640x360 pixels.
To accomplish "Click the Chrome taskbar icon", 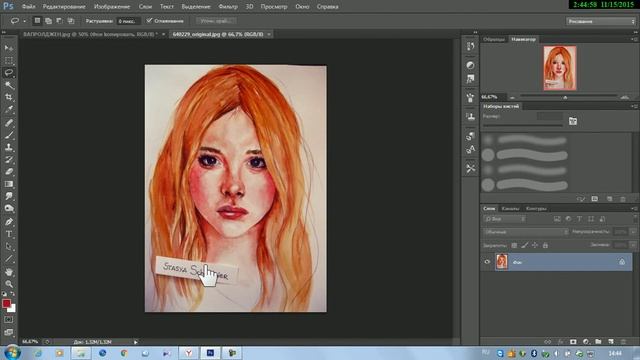I will pos(124,353).
